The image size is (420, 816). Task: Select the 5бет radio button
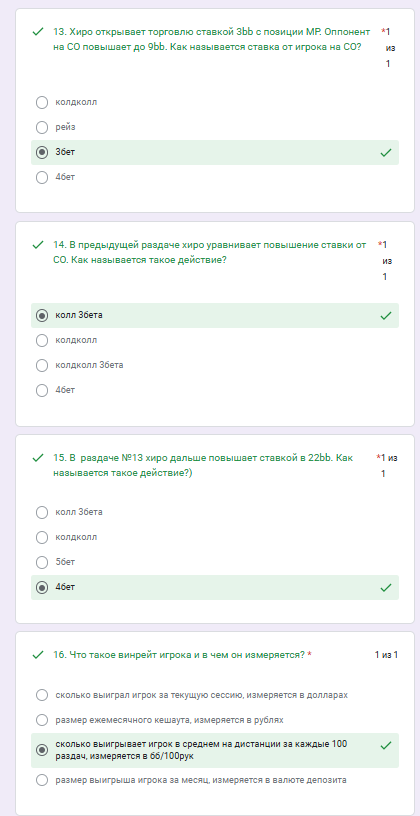pyautogui.click(x=42, y=563)
